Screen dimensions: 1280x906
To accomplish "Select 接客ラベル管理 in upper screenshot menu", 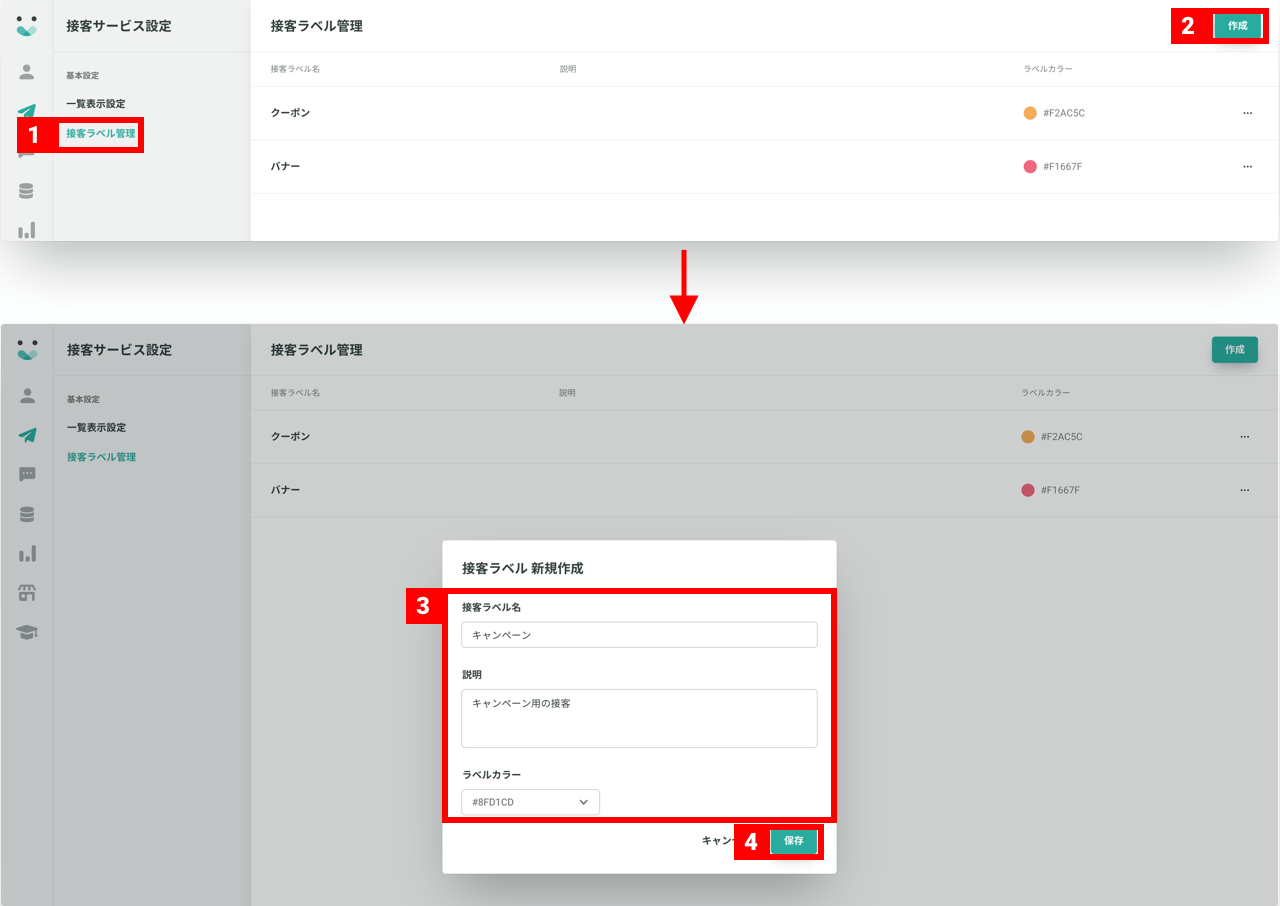I will [x=100, y=133].
